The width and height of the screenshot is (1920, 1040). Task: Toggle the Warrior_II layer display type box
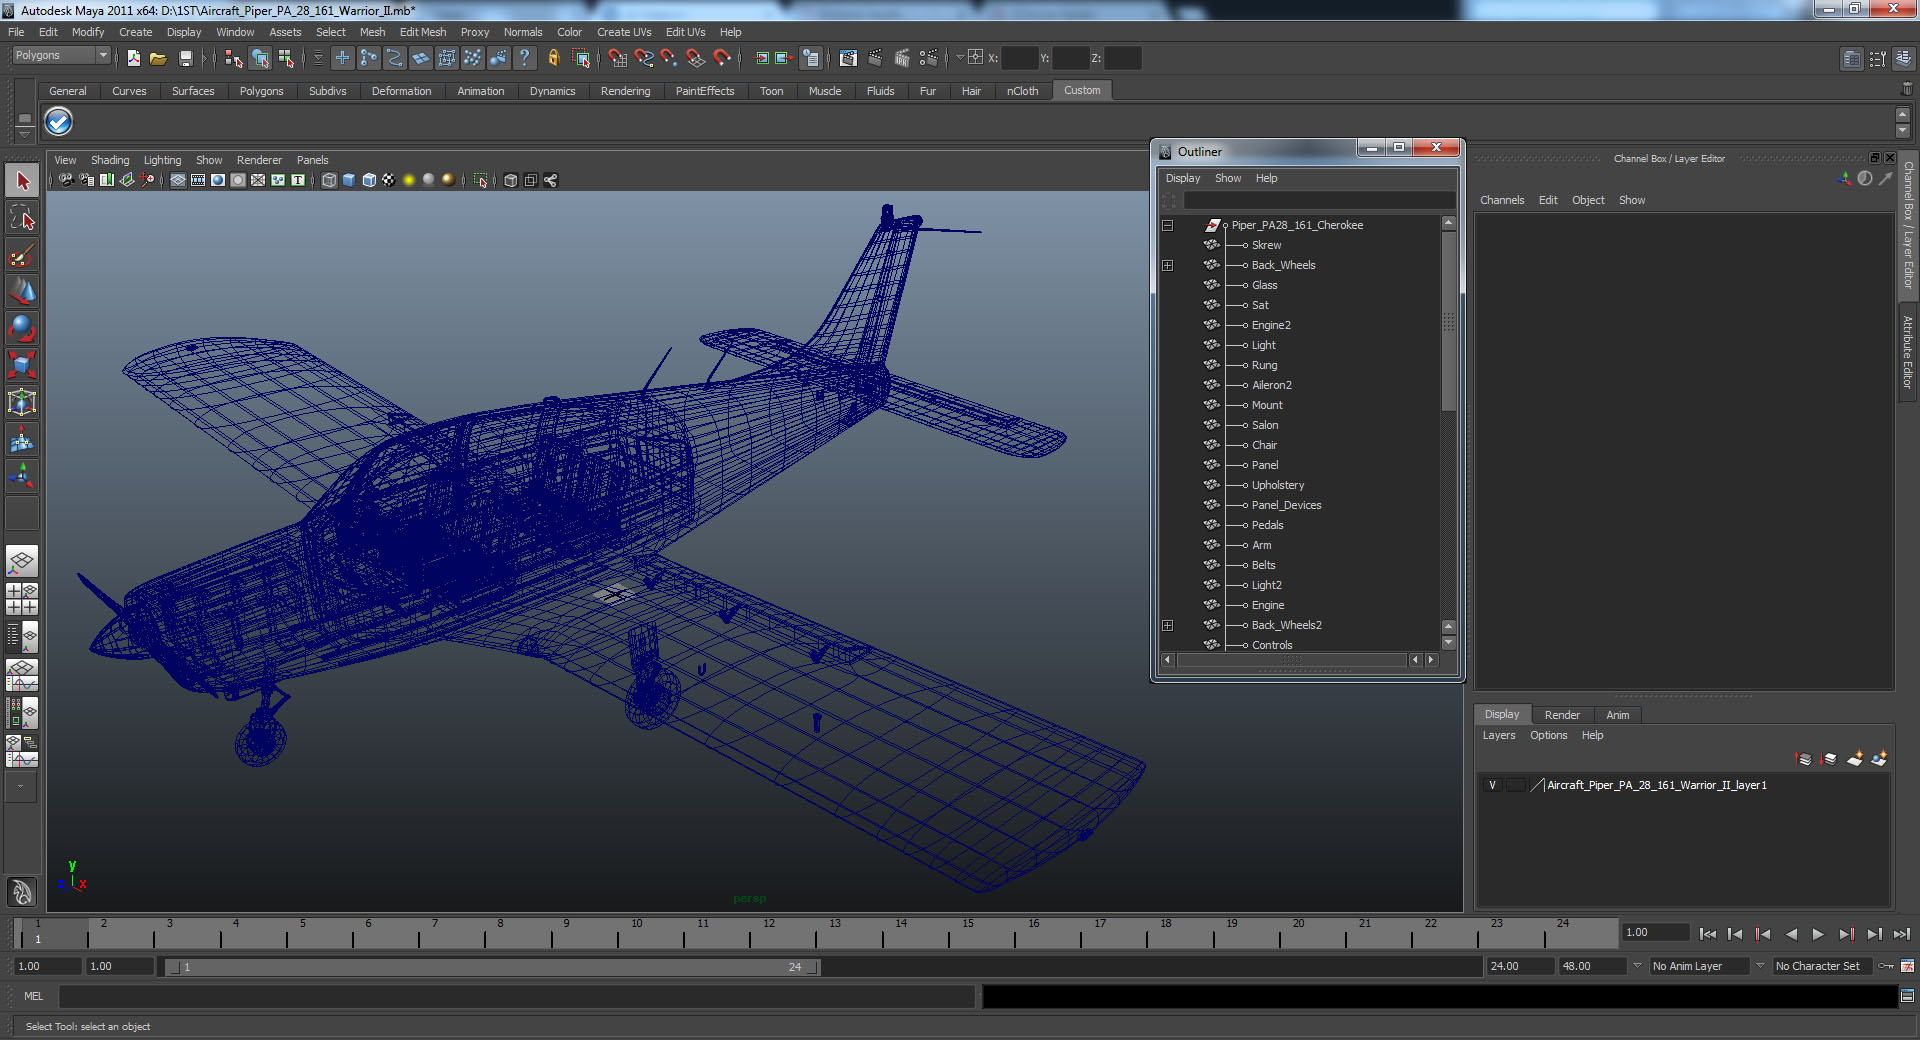coord(1516,785)
